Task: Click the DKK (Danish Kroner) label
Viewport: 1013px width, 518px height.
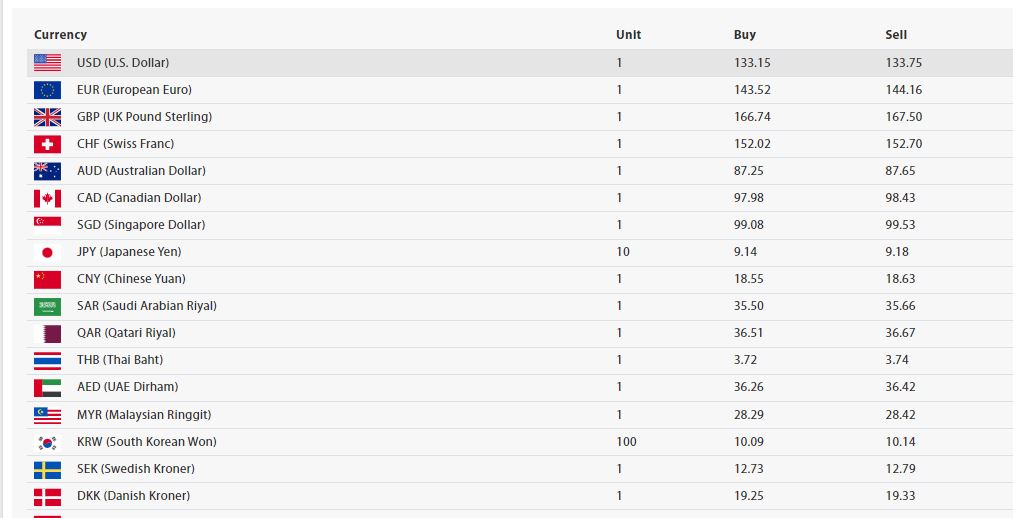Action: [x=133, y=496]
